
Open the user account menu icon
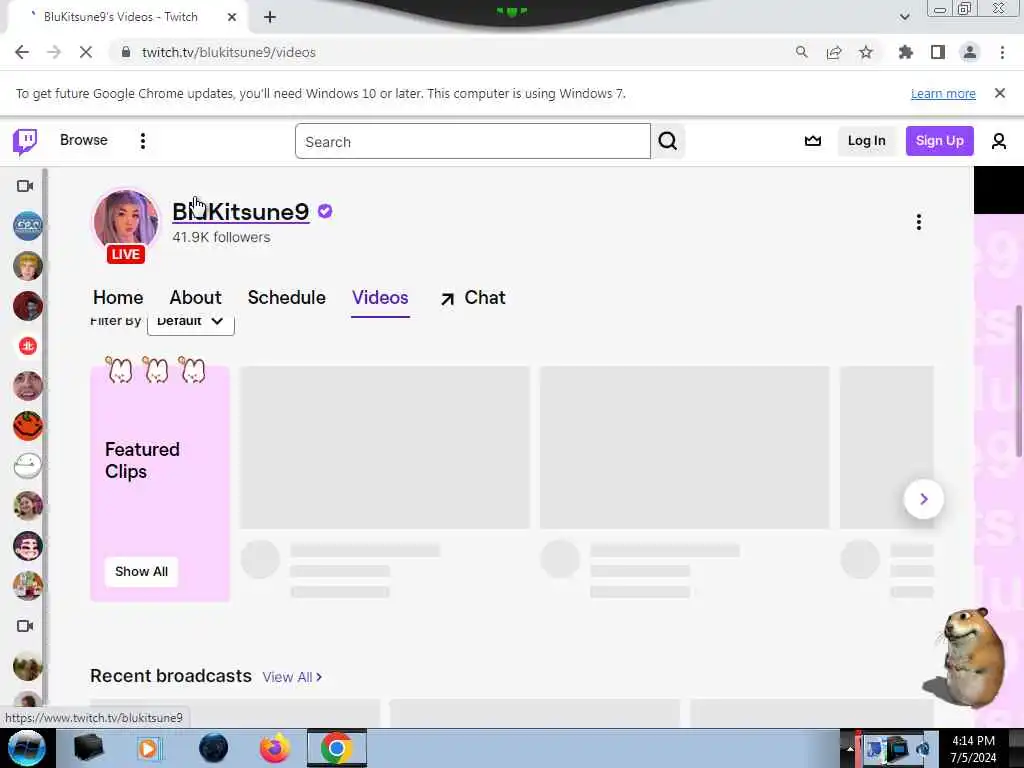pos(999,141)
